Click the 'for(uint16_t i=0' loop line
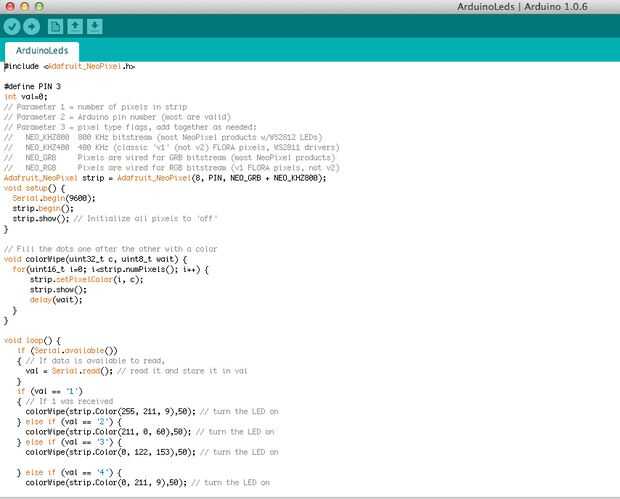This screenshot has width=620, height=499. coord(110,269)
